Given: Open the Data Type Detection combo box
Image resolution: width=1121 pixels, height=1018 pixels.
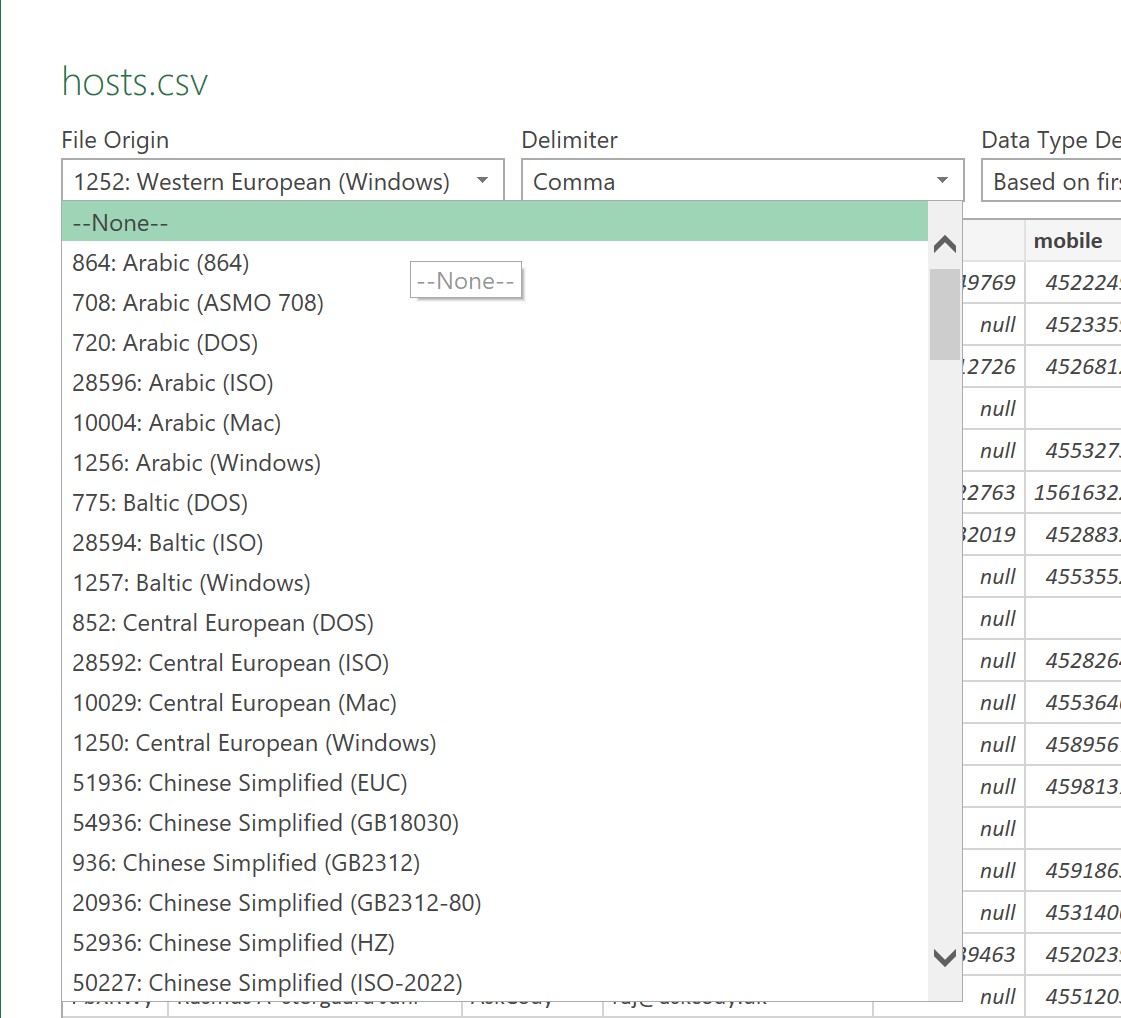Looking at the screenshot, I should [x=1050, y=181].
